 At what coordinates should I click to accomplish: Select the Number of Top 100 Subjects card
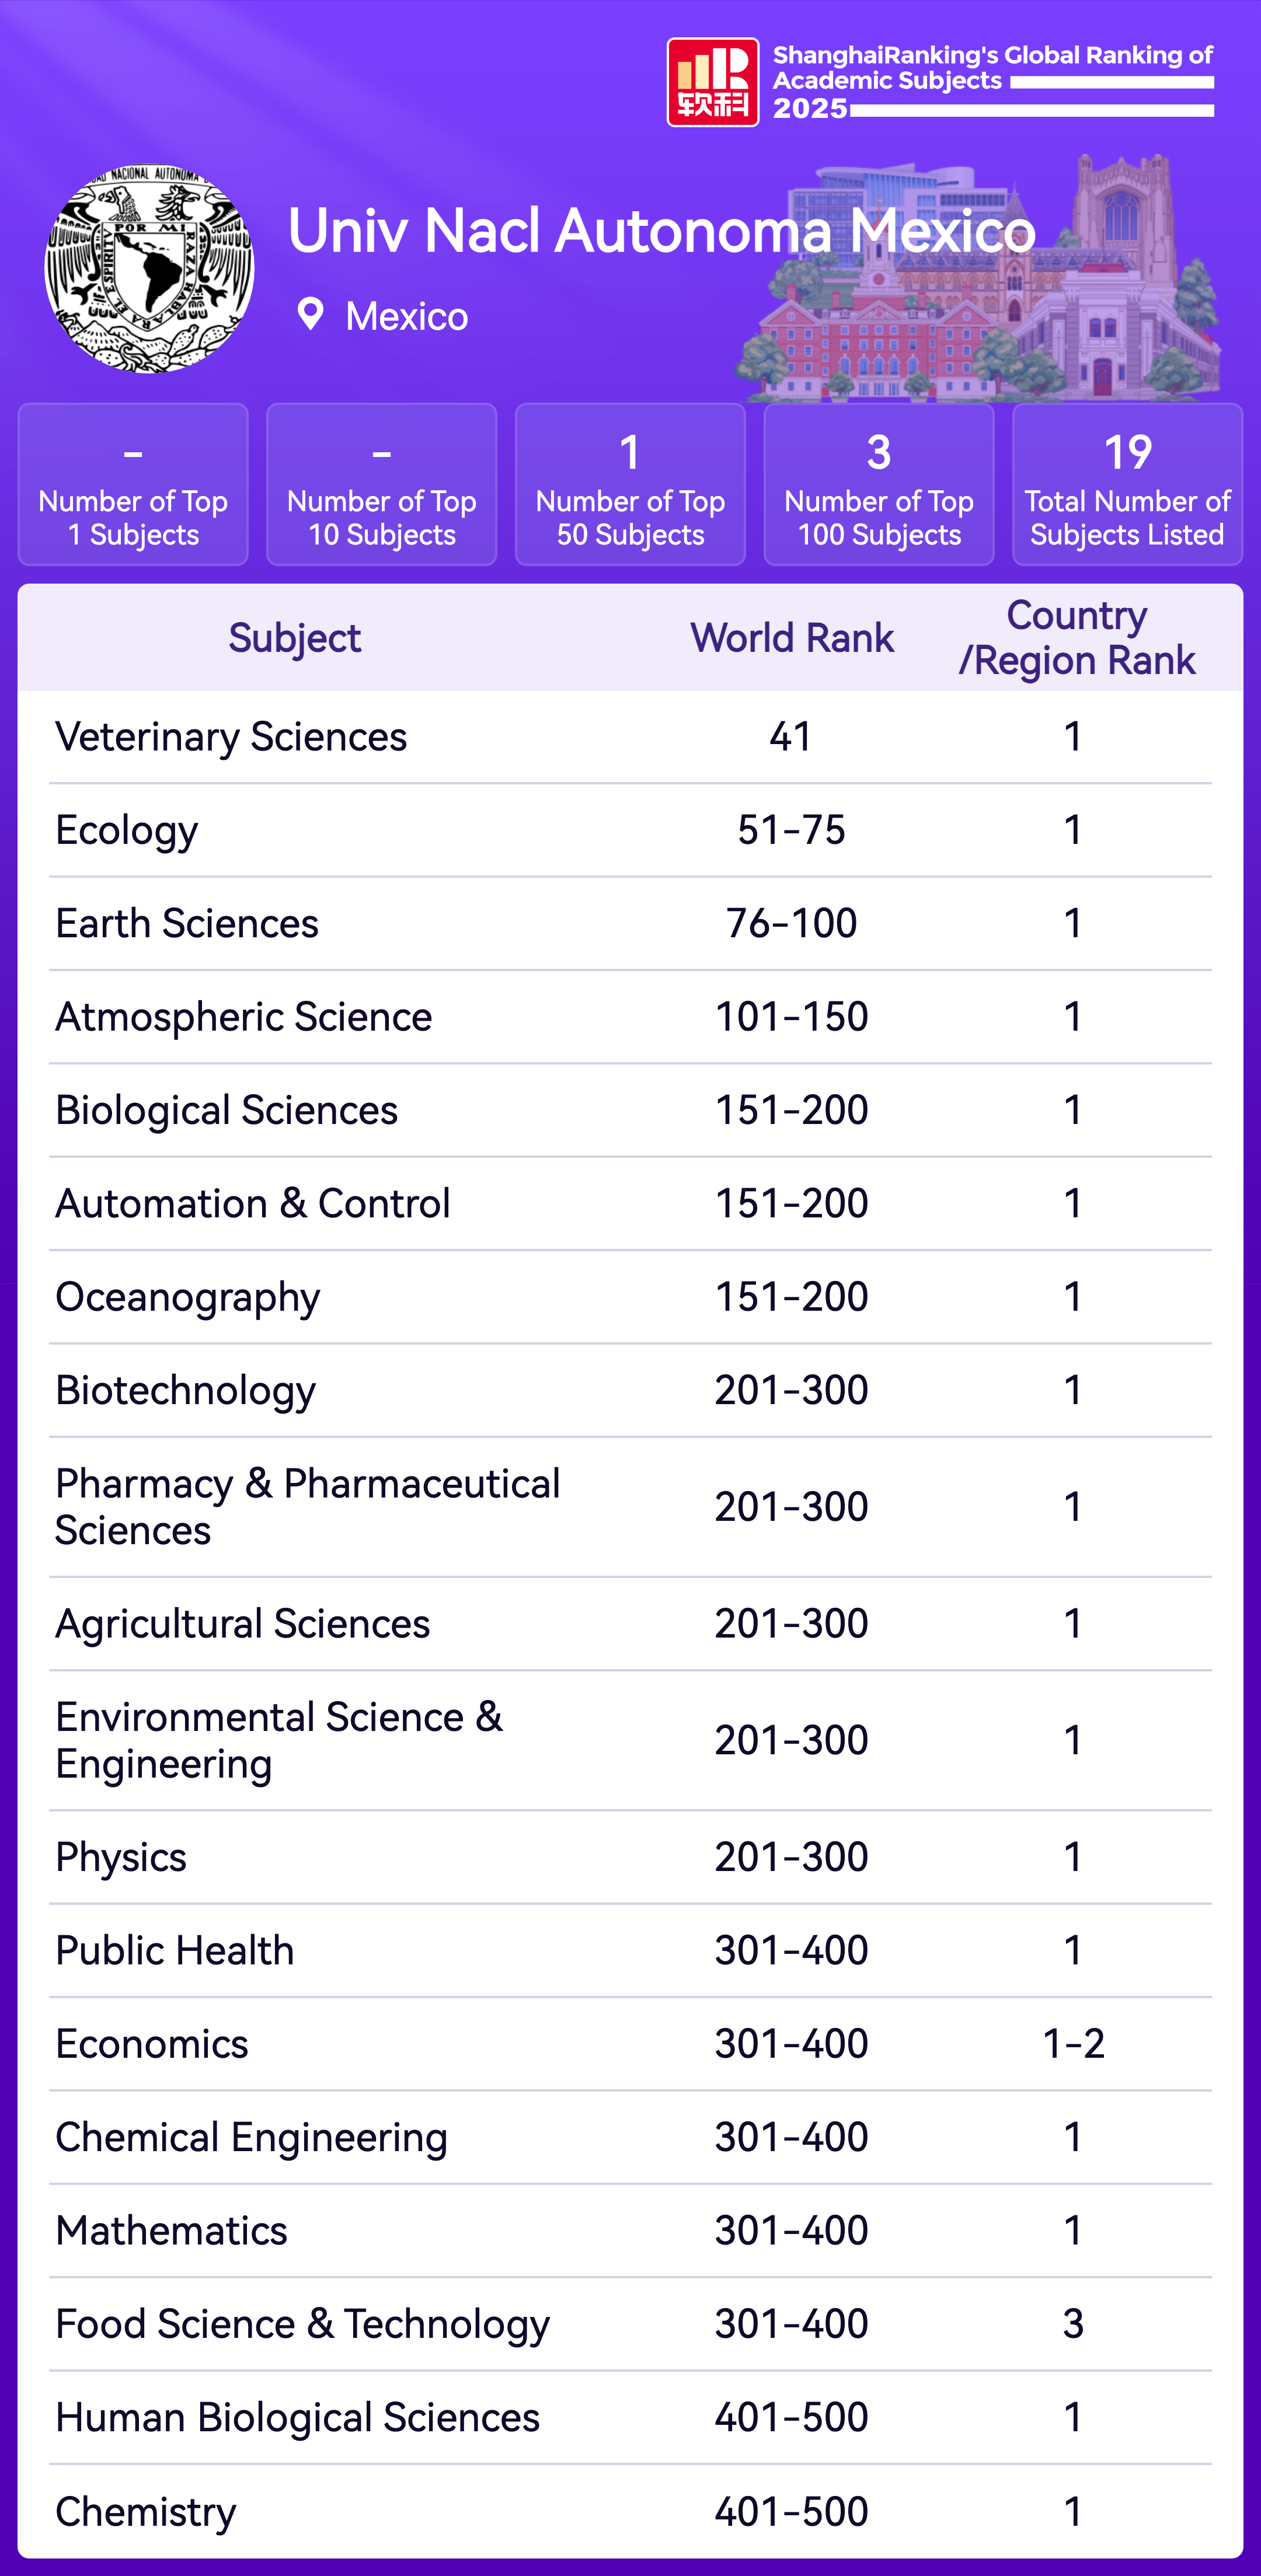pyautogui.click(x=879, y=485)
